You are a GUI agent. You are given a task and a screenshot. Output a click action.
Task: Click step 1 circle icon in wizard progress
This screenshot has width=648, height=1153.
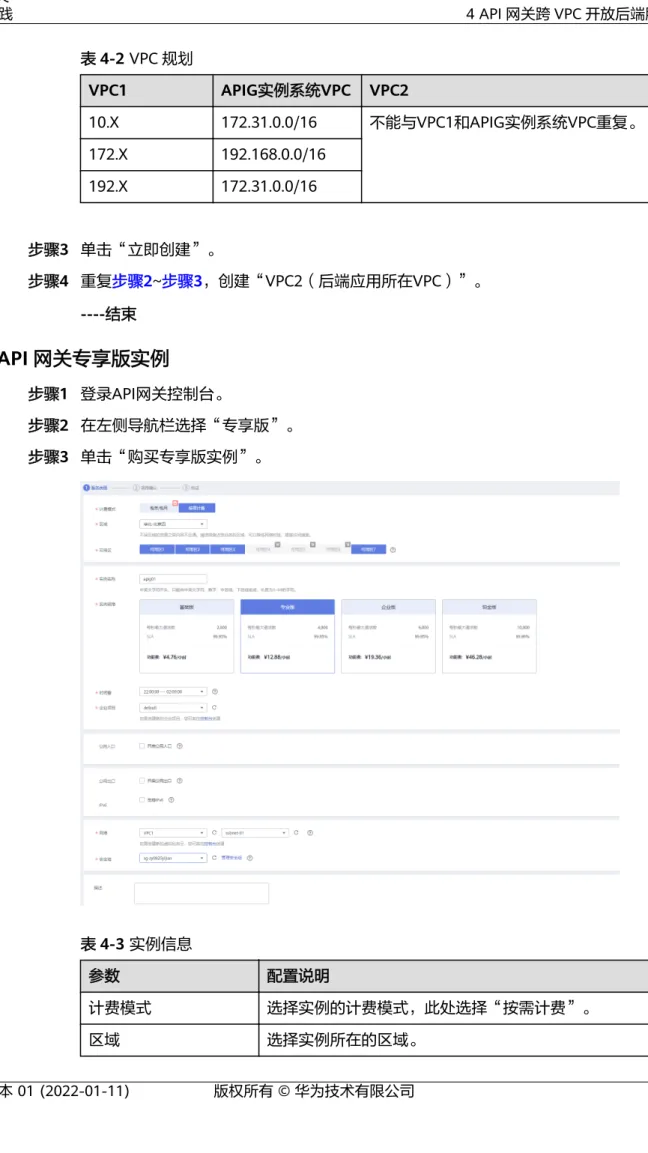point(86,487)
